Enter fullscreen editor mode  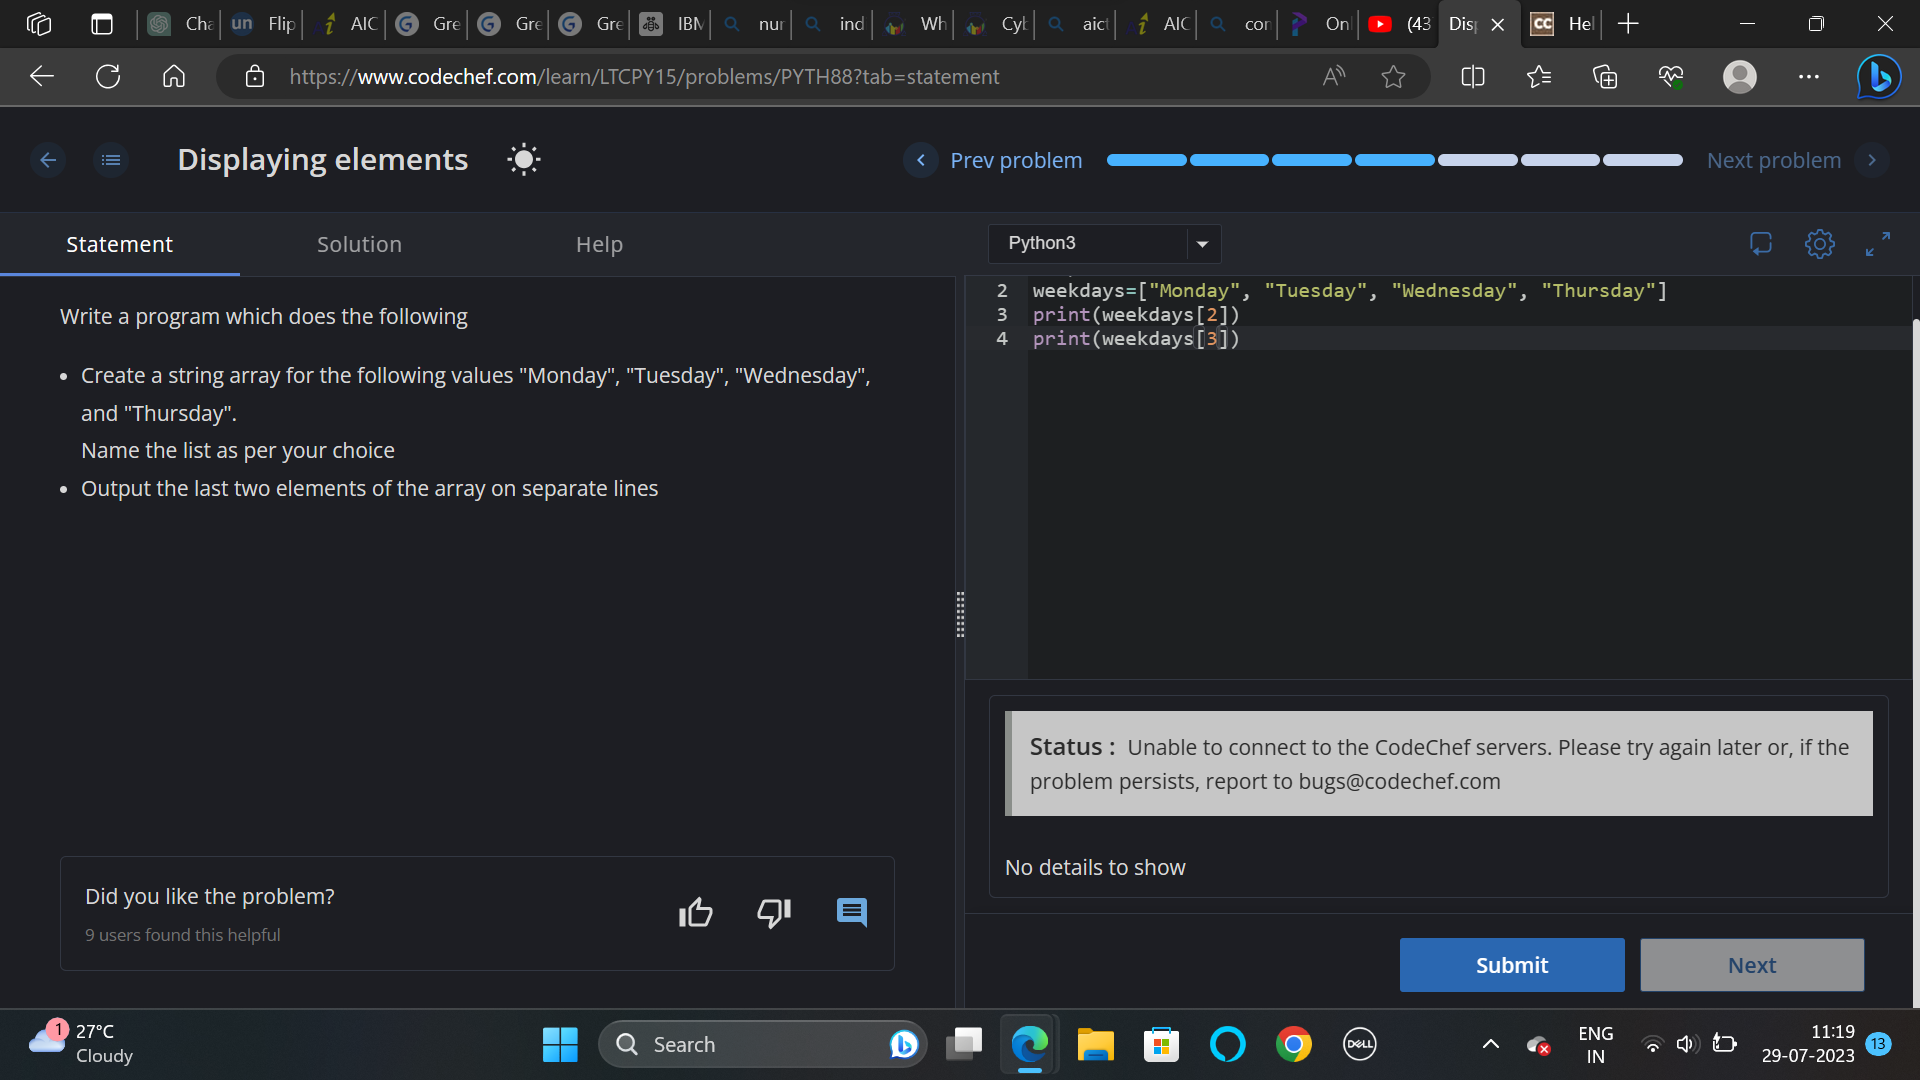pyautogui.click(x=1878, y=244)
